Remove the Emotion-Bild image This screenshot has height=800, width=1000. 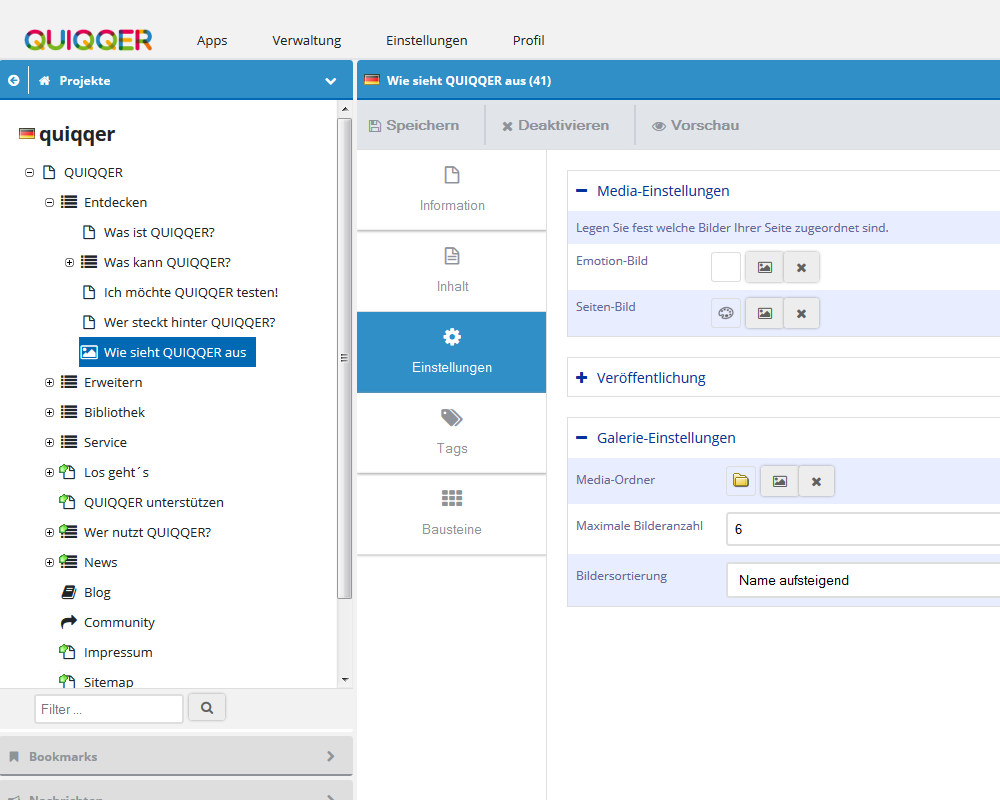click(802, 267)
